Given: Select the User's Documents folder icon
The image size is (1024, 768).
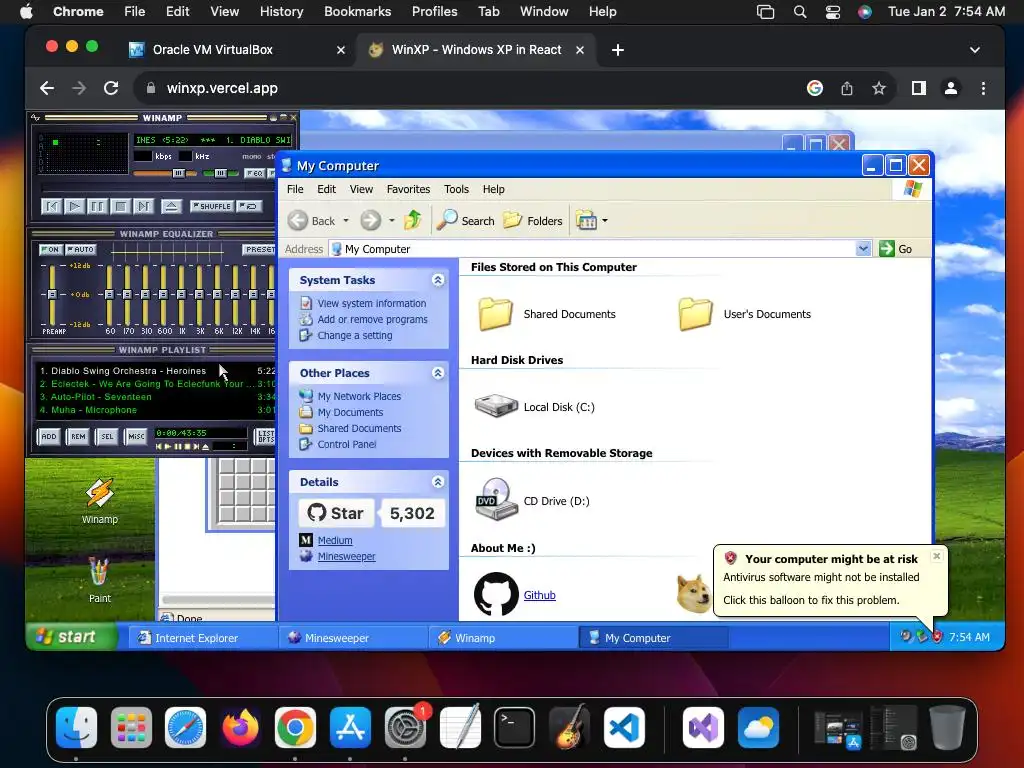Looking at the screenshot, I should coord(696,314).
